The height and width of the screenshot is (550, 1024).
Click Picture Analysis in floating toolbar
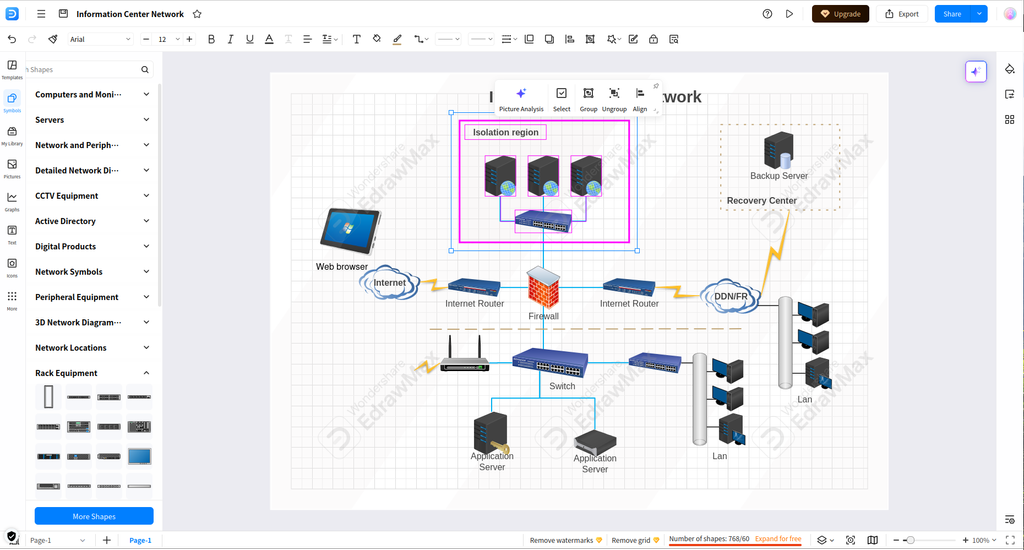[521, 100]
